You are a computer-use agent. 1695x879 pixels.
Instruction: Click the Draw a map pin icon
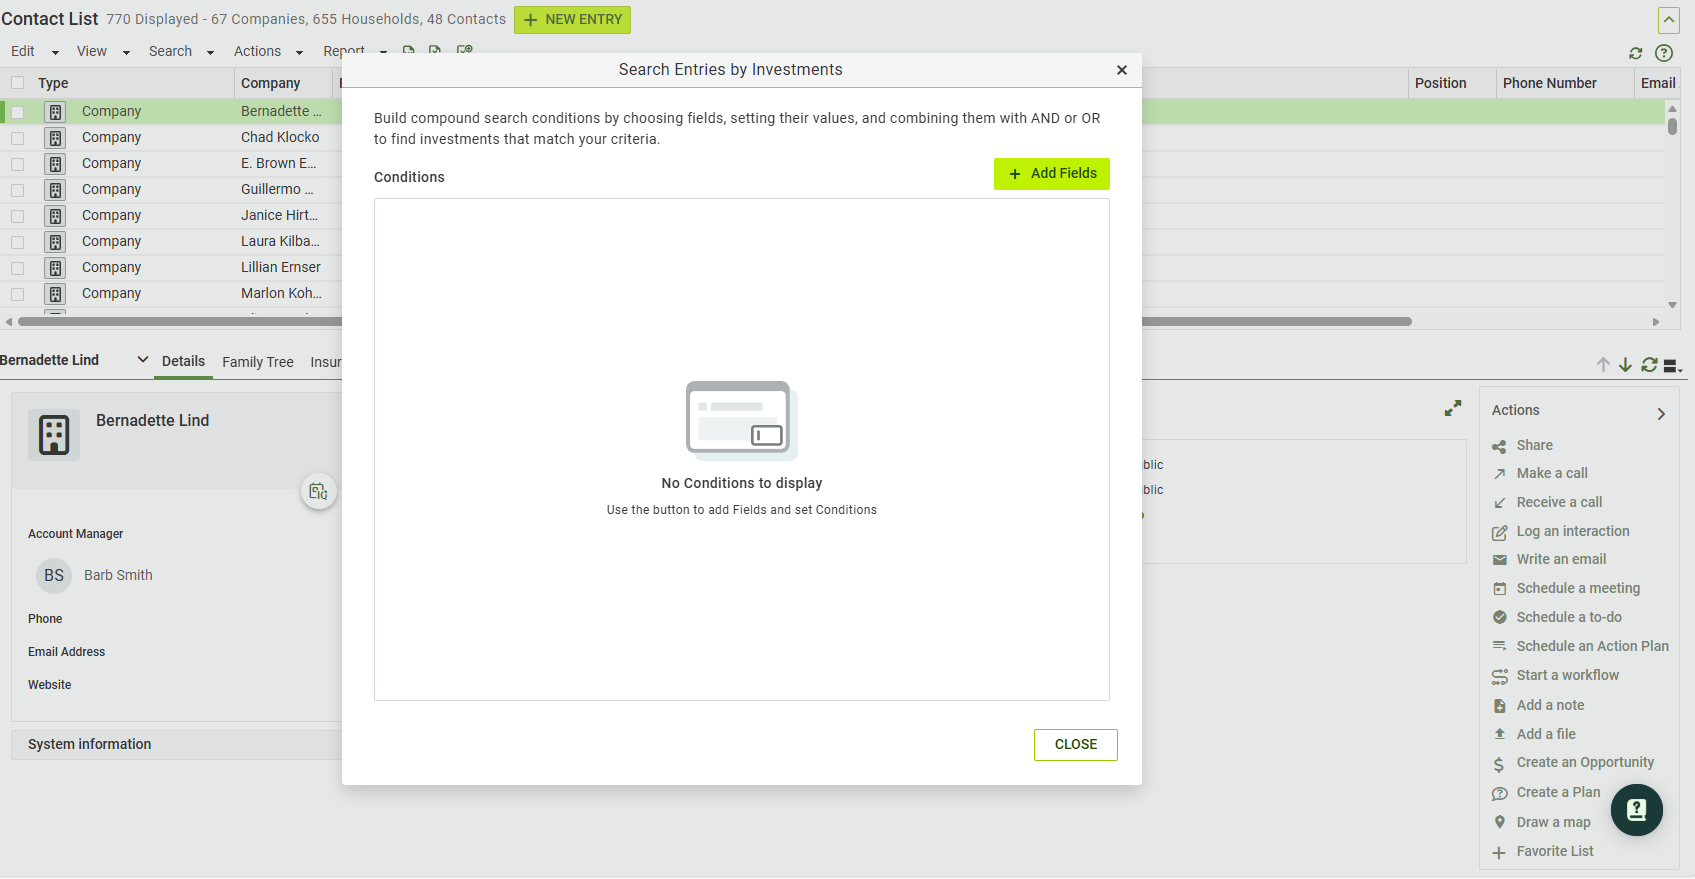pos(1499,822)
